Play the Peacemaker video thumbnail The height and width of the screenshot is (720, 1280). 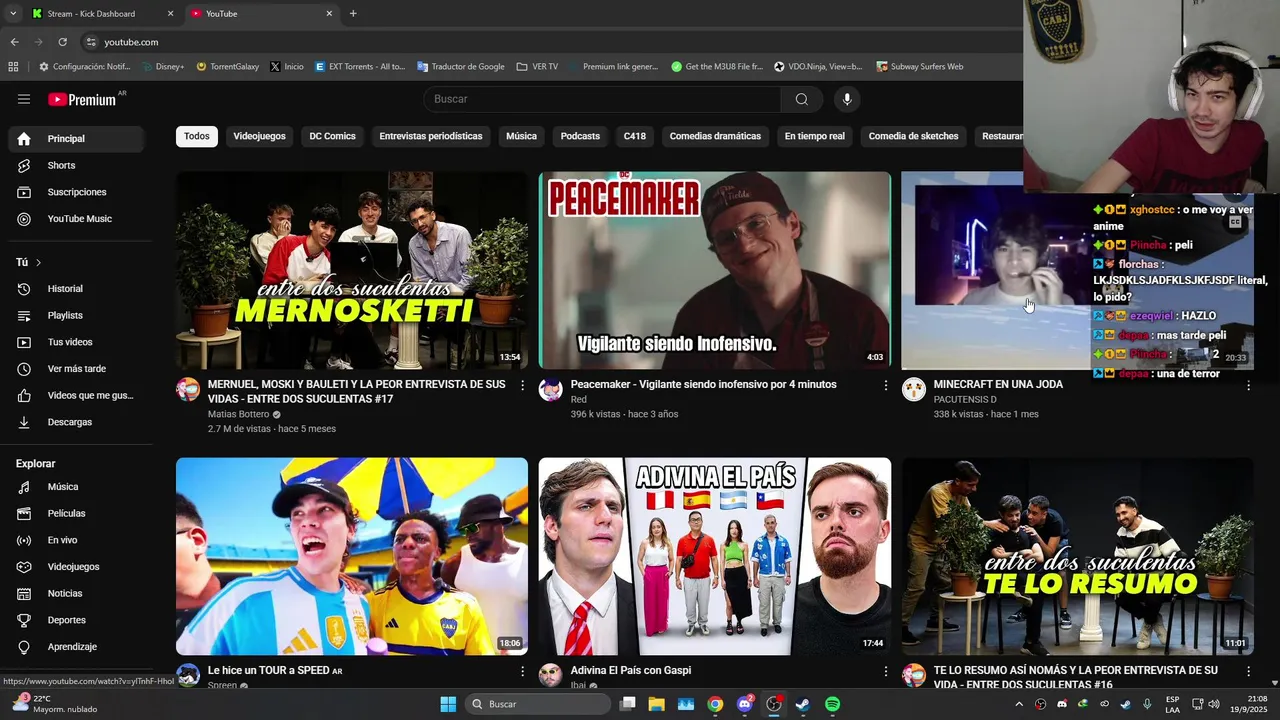pos(715,271)
